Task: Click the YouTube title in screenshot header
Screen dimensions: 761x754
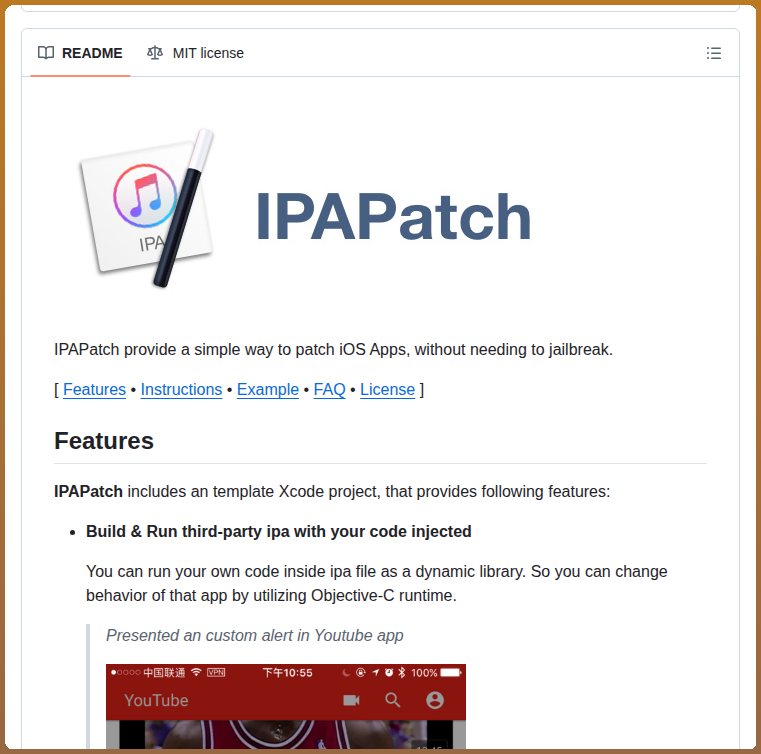Action: click(x=156, y=700)
